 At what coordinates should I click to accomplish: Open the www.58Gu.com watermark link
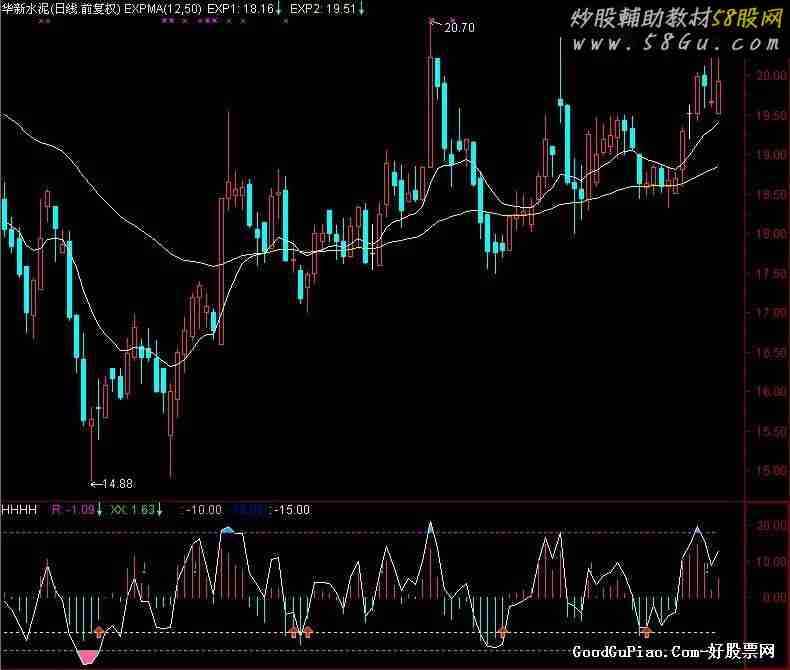click(676, 44)
